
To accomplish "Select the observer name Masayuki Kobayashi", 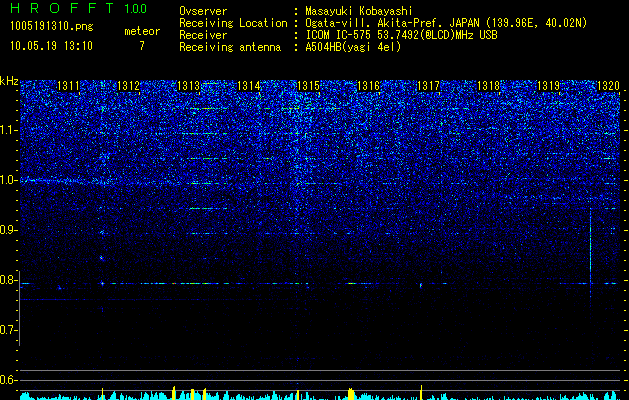I will click(x=359, y=11).
